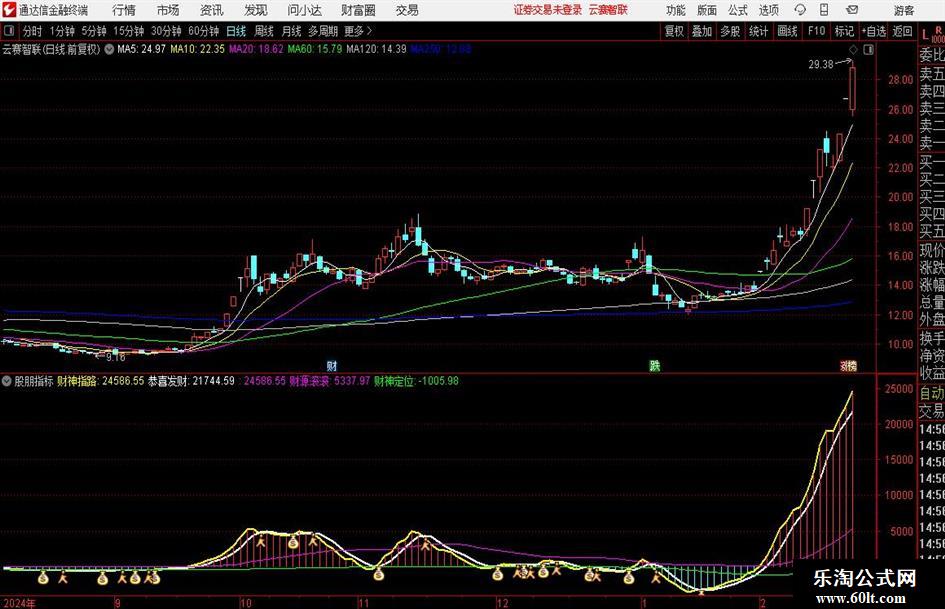Open the F10 company info
This screenshot has width=945, height=609.
pyautogui.click(x=816, y=31)
